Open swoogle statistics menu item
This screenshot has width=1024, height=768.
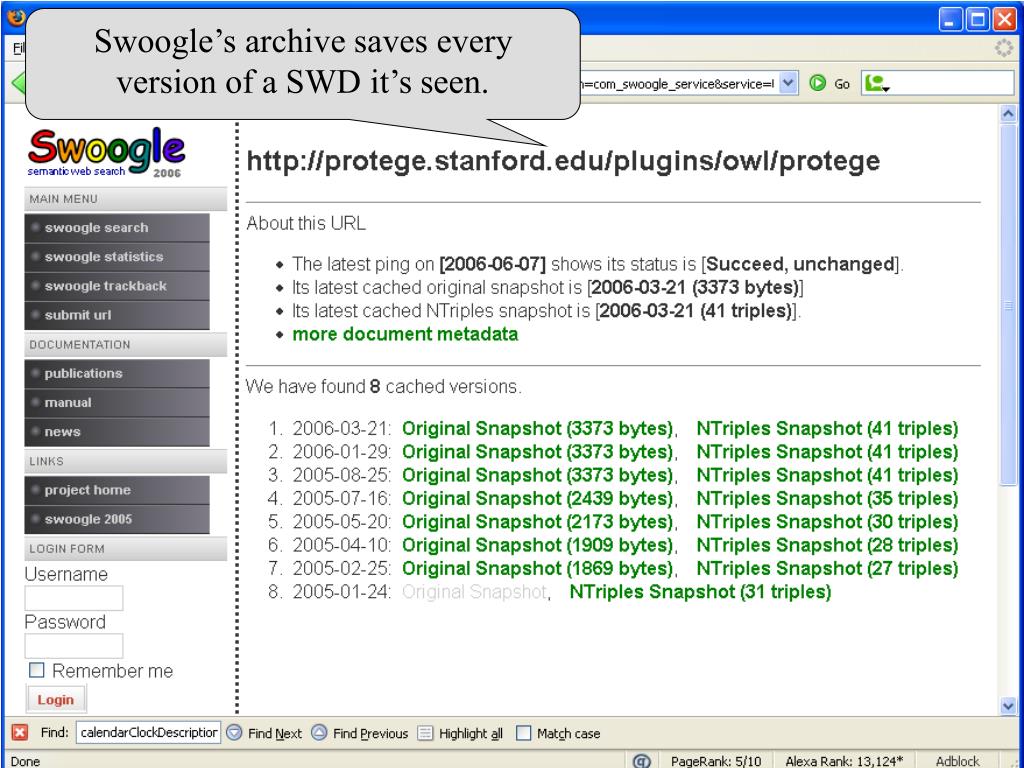click(x=117, y=257)
